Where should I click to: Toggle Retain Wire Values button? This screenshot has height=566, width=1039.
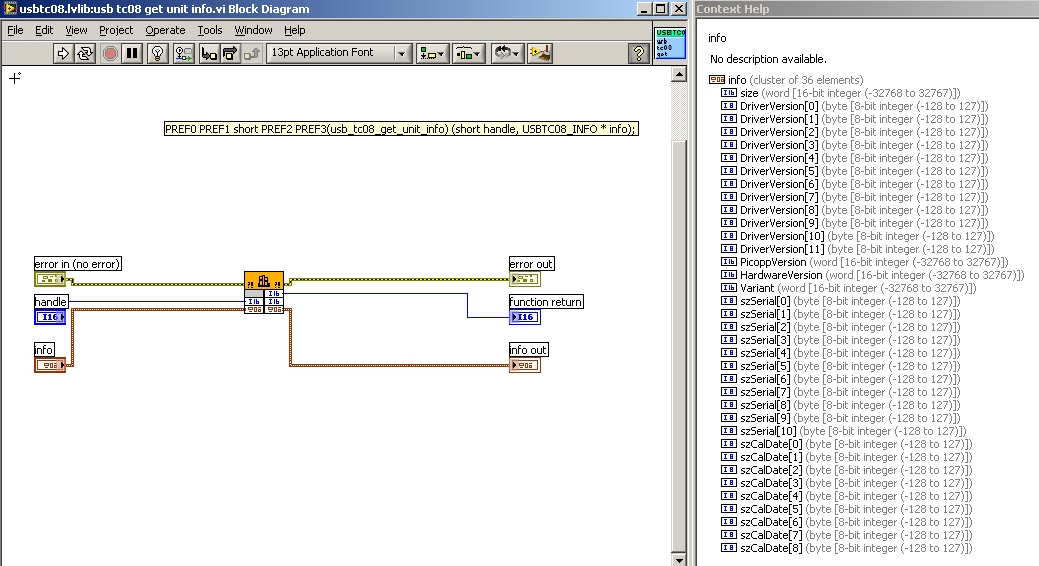182,53
